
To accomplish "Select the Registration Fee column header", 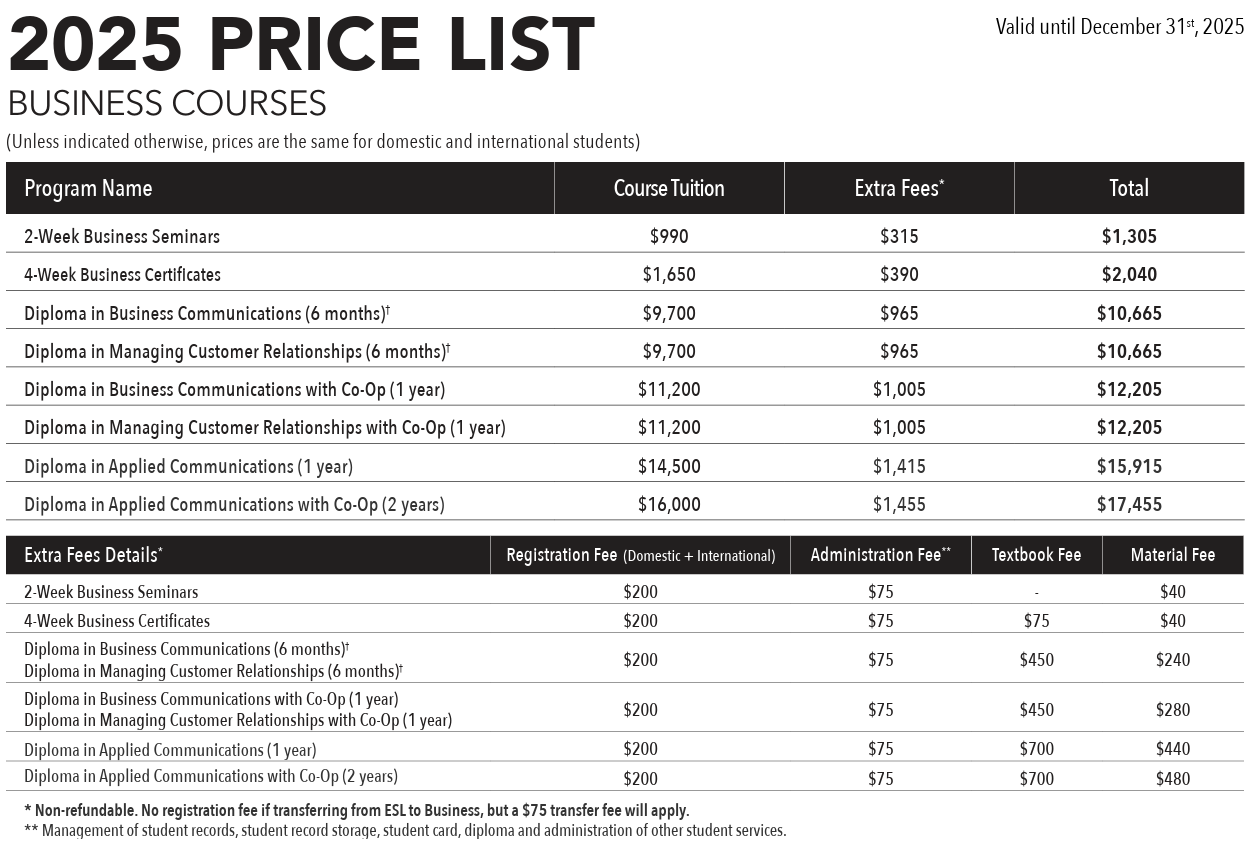I will (640, 555).
